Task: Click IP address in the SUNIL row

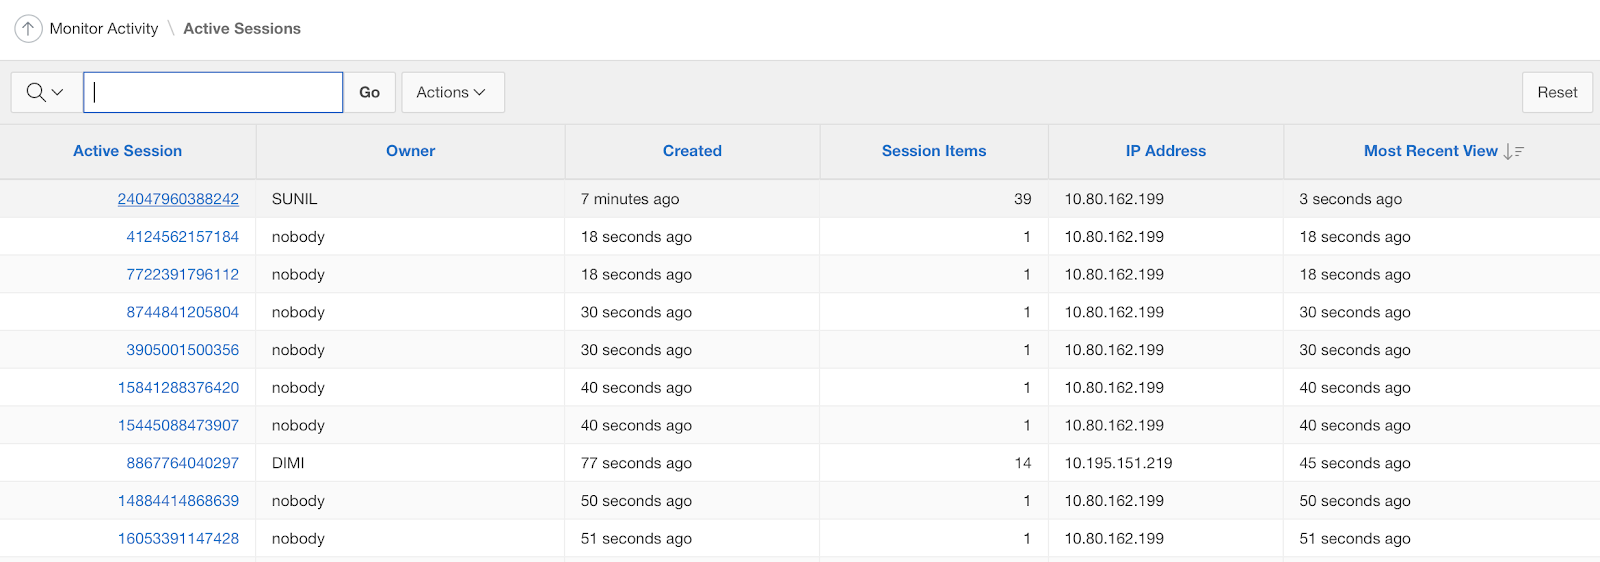Action: (1114, 199)
